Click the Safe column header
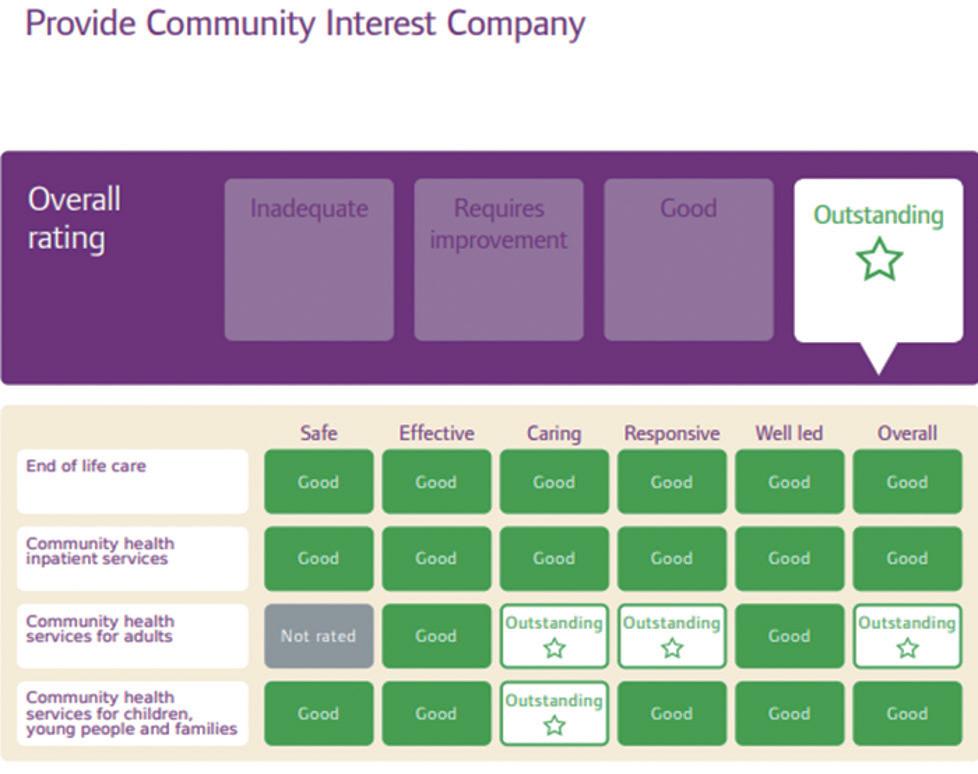 [x=319, y=433]
